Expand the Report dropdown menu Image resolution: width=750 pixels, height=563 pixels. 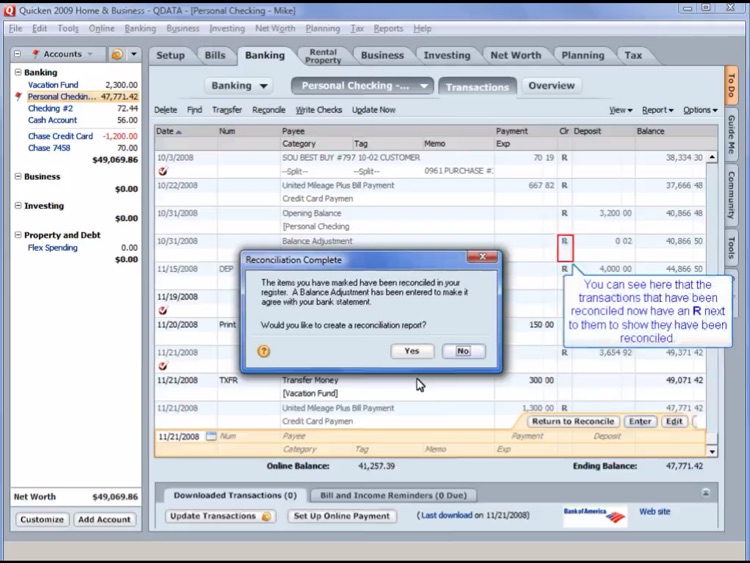(657, 110)
